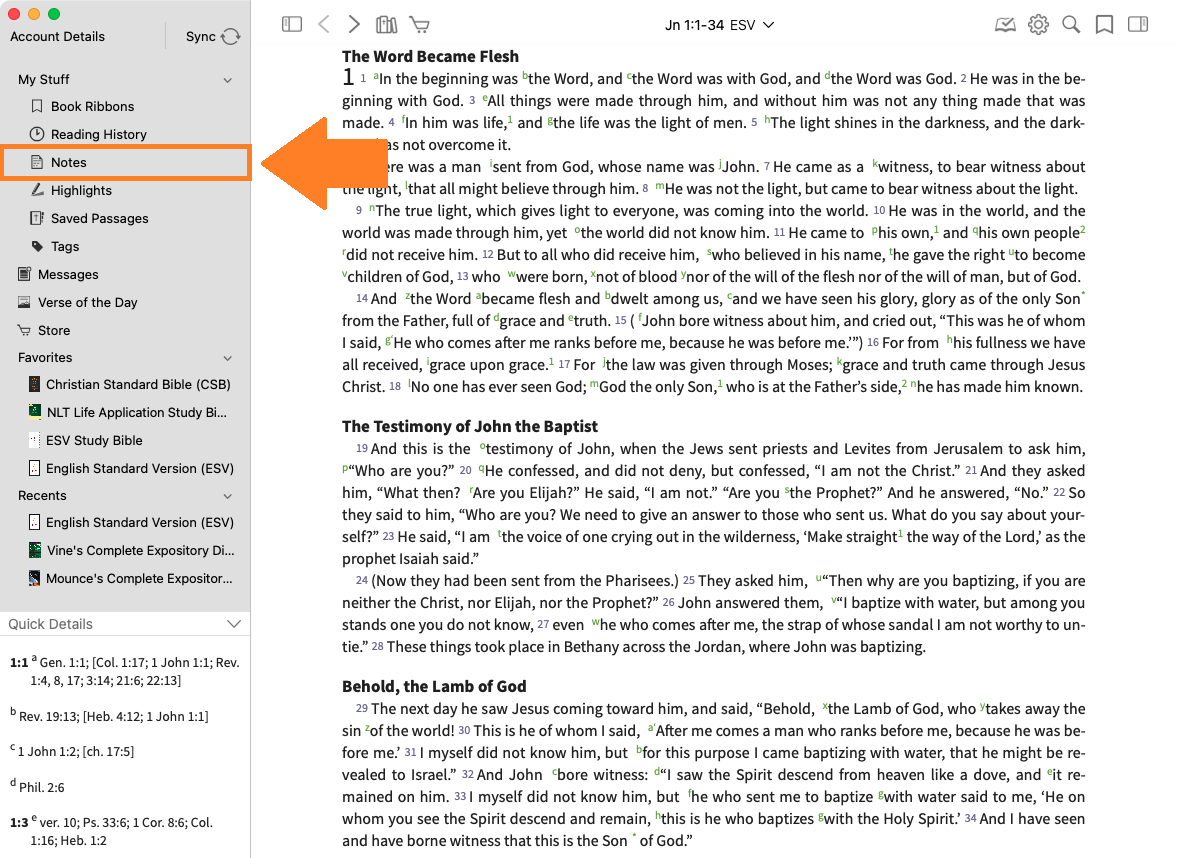The width and height of the screenshot is (1178, 858).
Task: Click cross-reference marker 'a' in verse 1
Action: pos(376,76)
